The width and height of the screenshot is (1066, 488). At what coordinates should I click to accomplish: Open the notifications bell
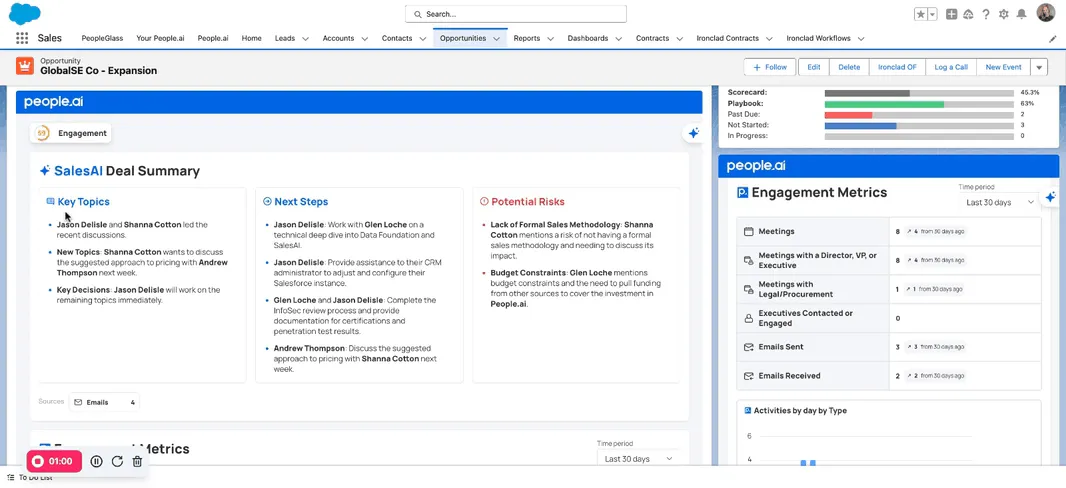click(1021, 14)
